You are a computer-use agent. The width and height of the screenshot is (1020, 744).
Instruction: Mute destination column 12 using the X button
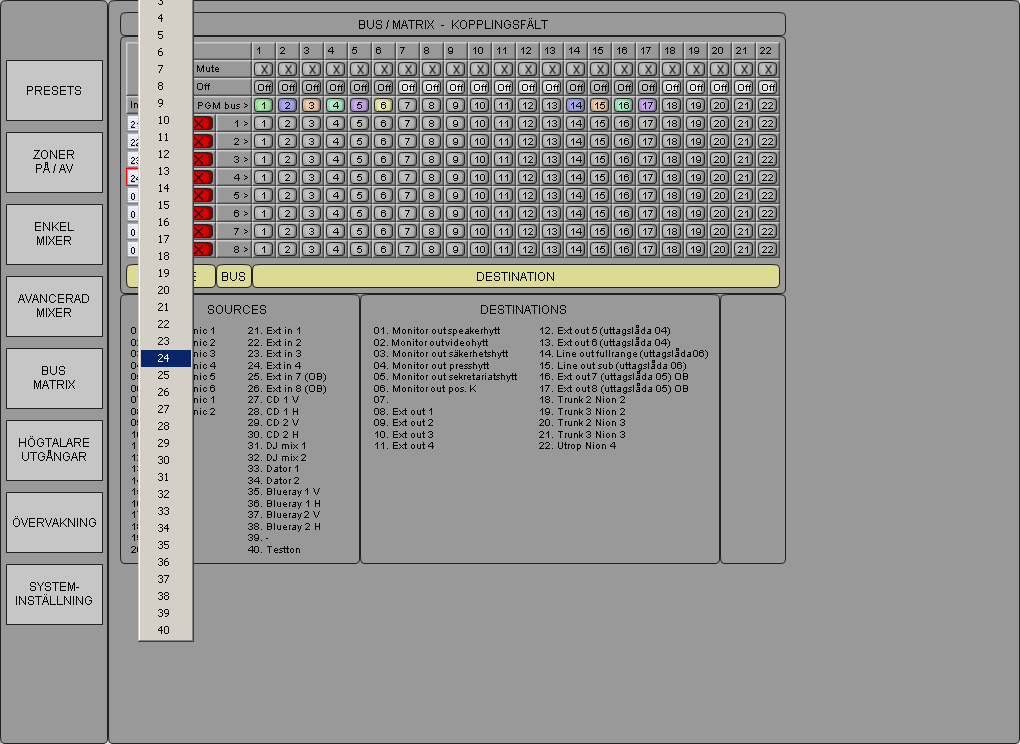click(x=527, y=69)
